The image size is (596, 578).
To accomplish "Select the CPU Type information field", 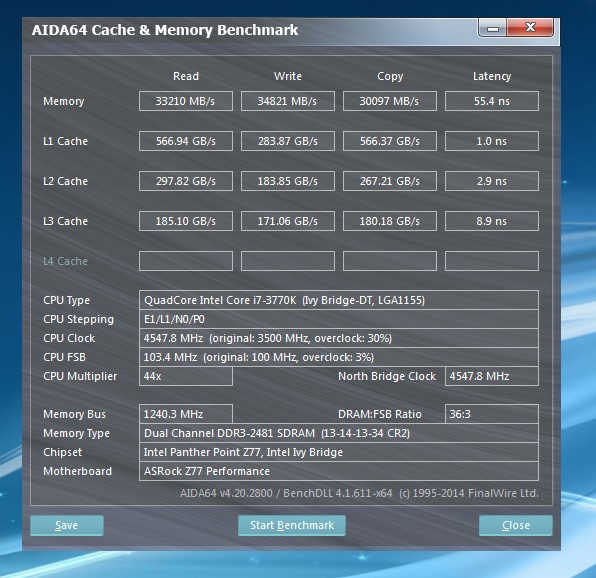I will 339,300.
